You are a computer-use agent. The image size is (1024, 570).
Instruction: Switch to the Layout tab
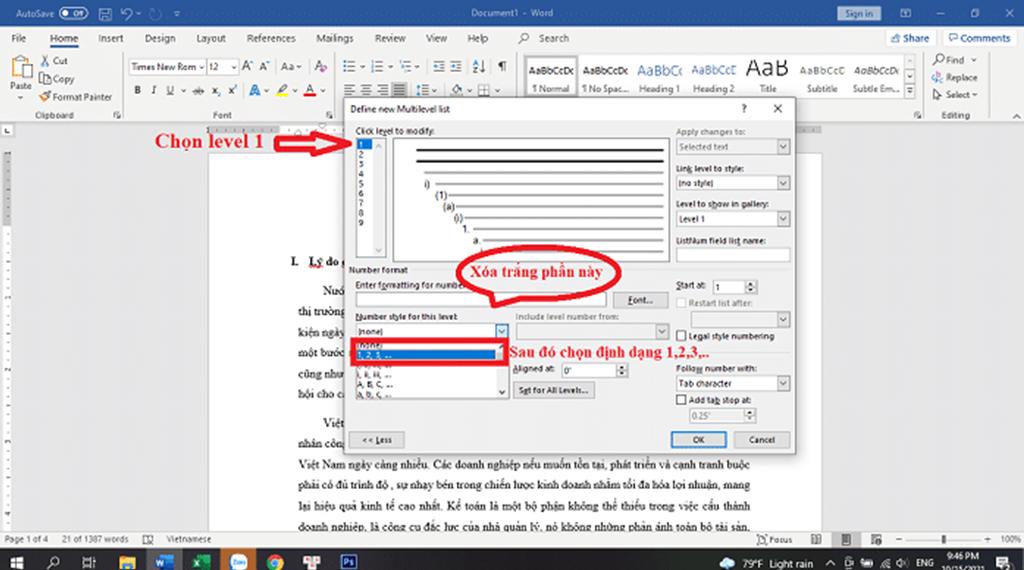coord(211,39)
